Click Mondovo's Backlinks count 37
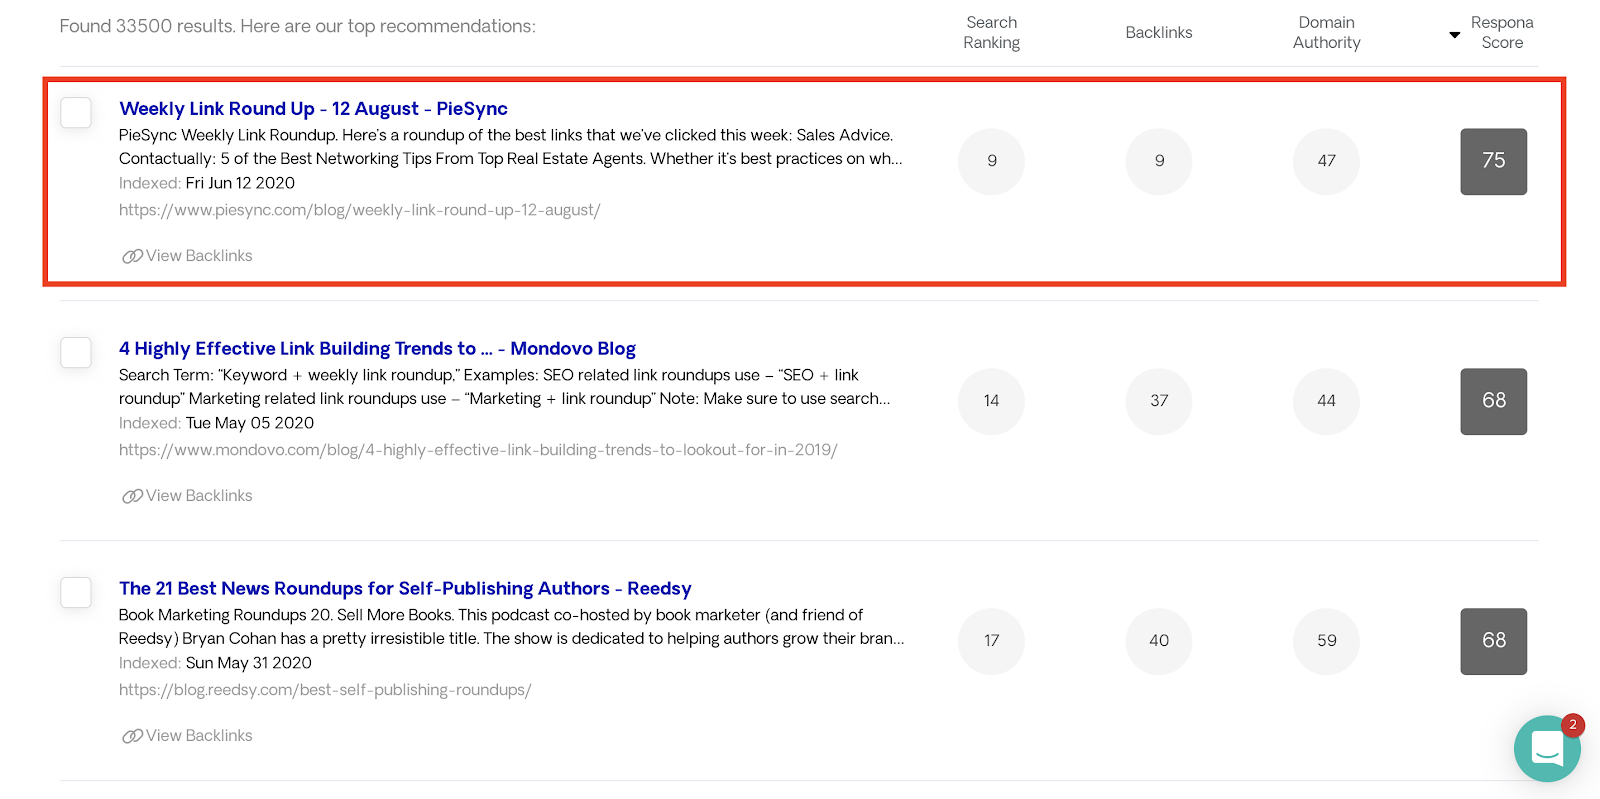The height and width of the screenshot is (799, 1600). click(1159, 401)
